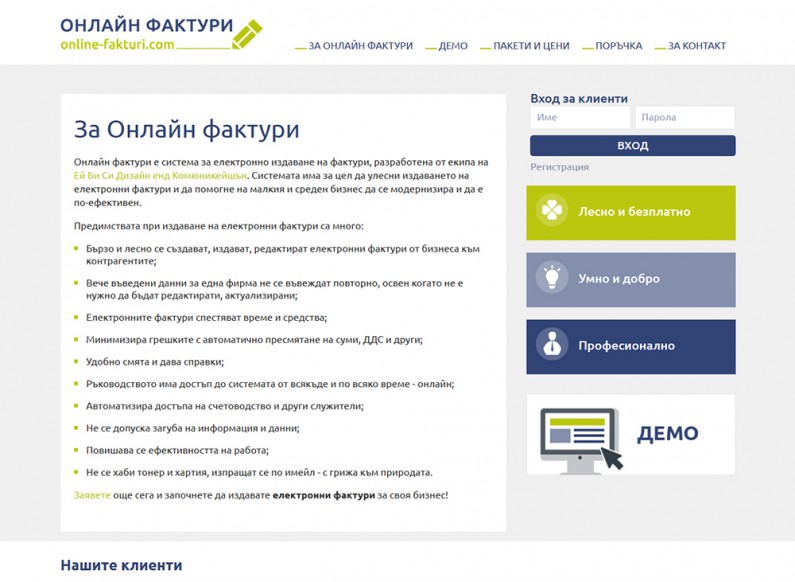Open the ЗА ОНЛАЙН ФАКТУРИ menu item
The width and height of the screenshot is (795, 582).
pyautogui.click(x=360, y=46)
